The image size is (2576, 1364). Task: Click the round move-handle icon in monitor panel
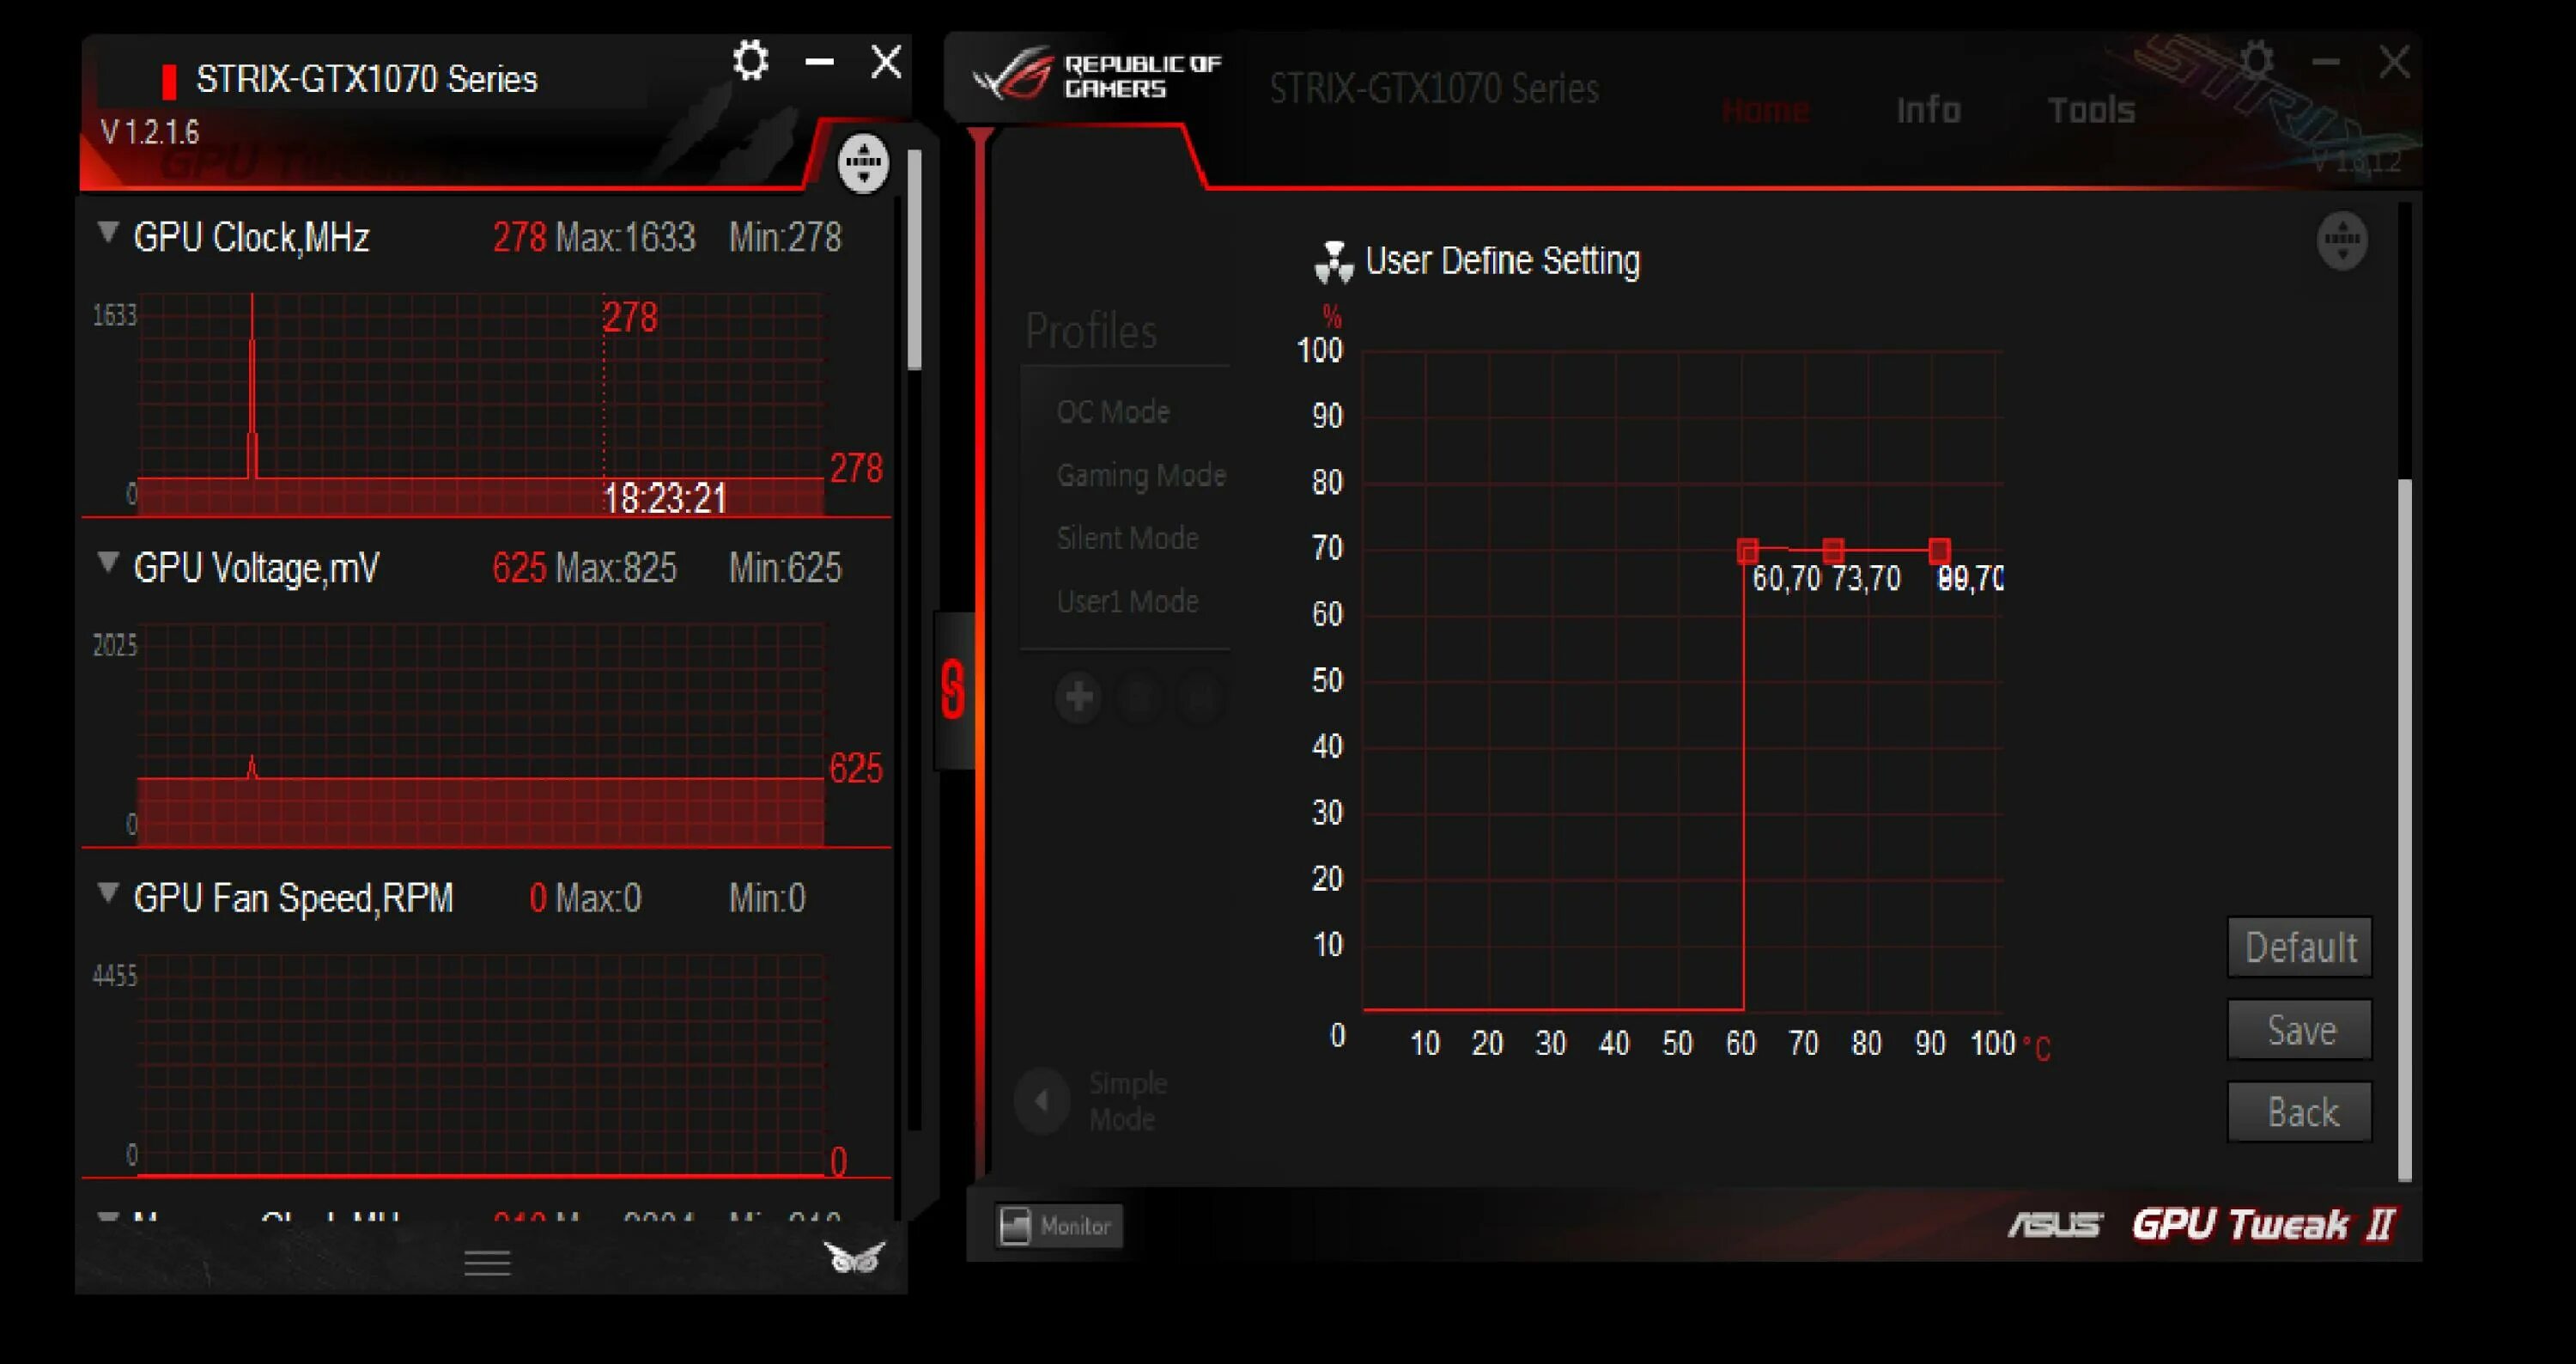(x=863, y=163)
